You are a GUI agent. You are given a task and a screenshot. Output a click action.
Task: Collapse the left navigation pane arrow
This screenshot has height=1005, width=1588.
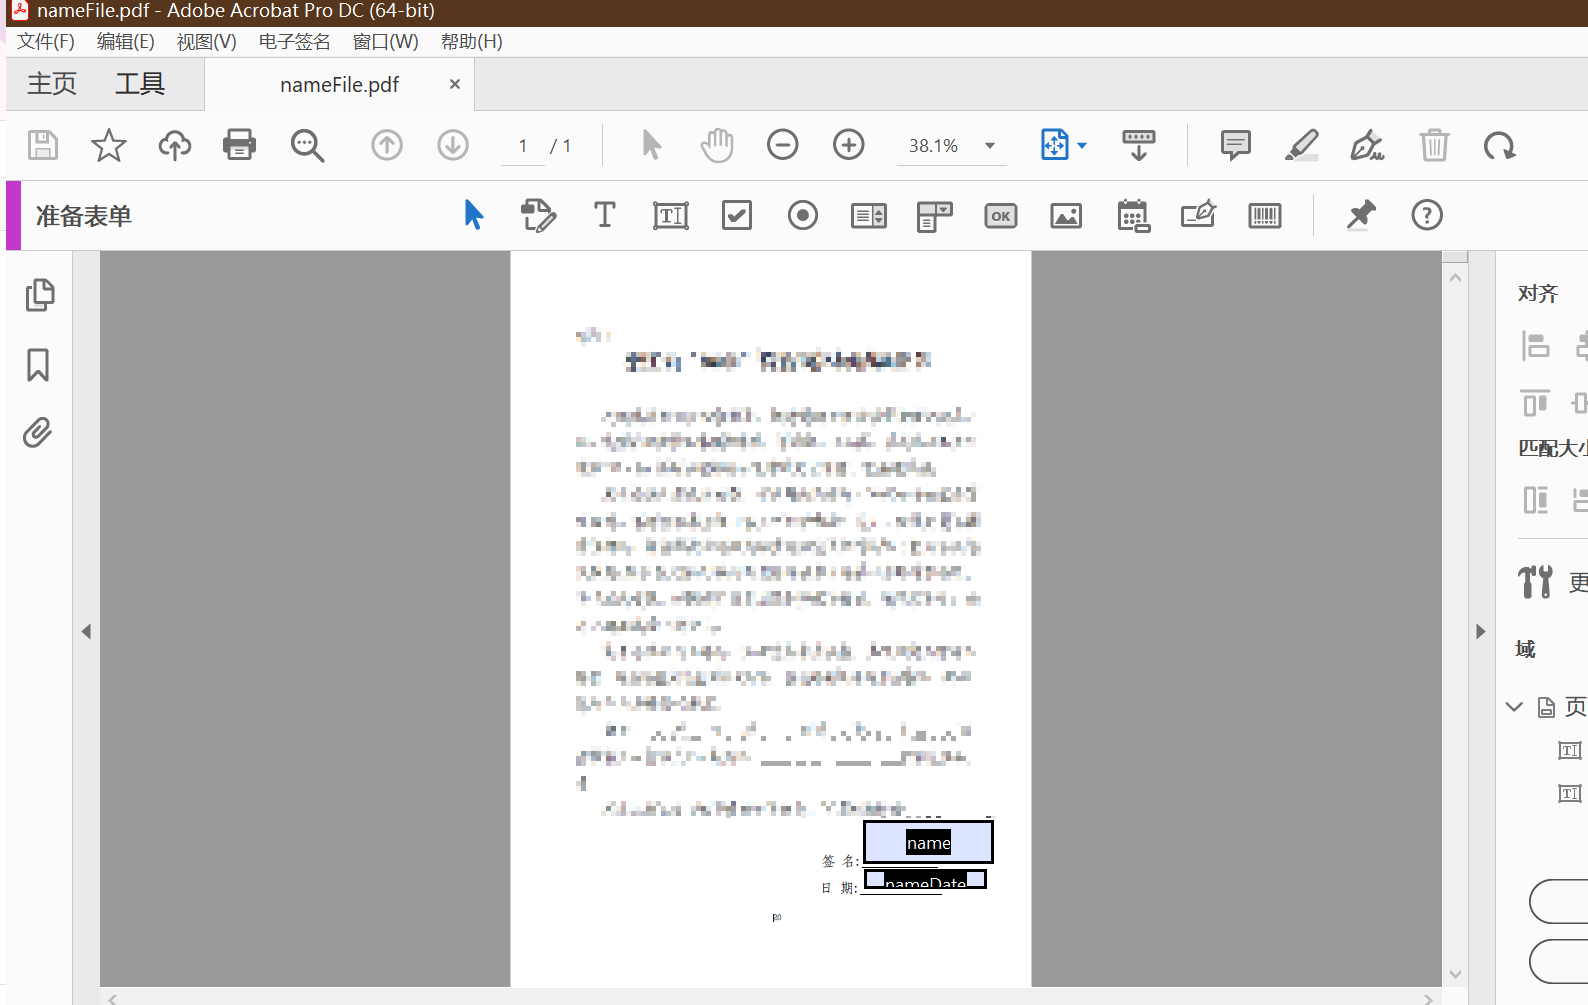coord(86,632)
